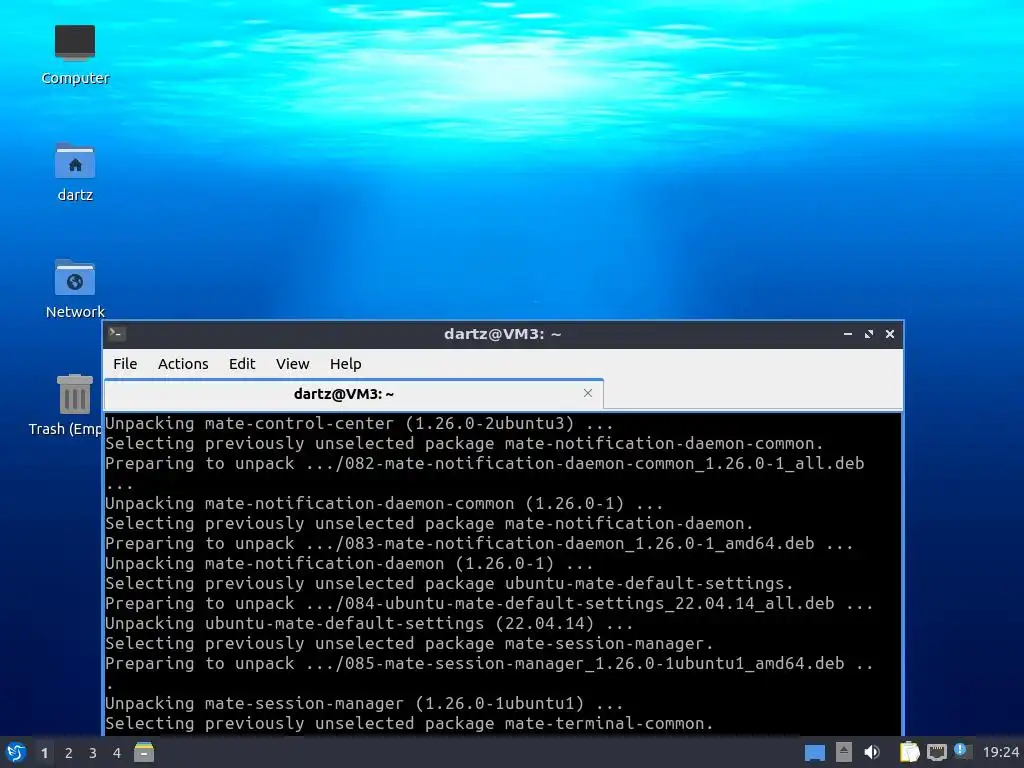This screenshot has width=1024, height=768.
Task: Close the dartz@VM3 terminal tab
Action: 588,393
